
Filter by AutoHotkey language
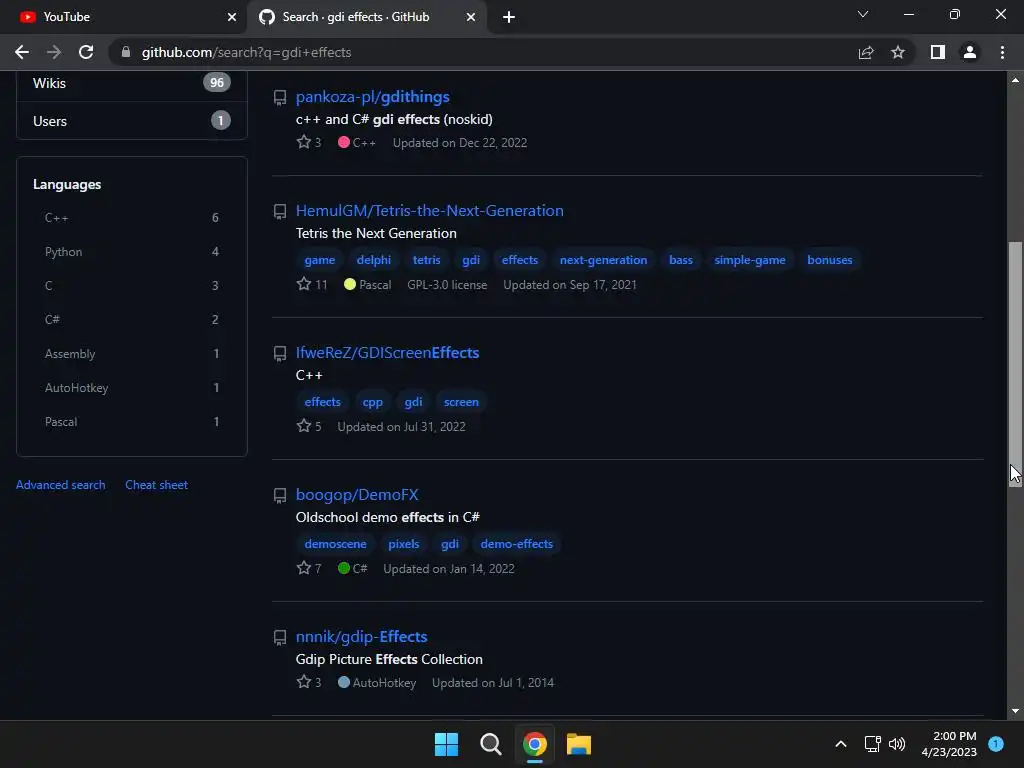pos(131,387)
